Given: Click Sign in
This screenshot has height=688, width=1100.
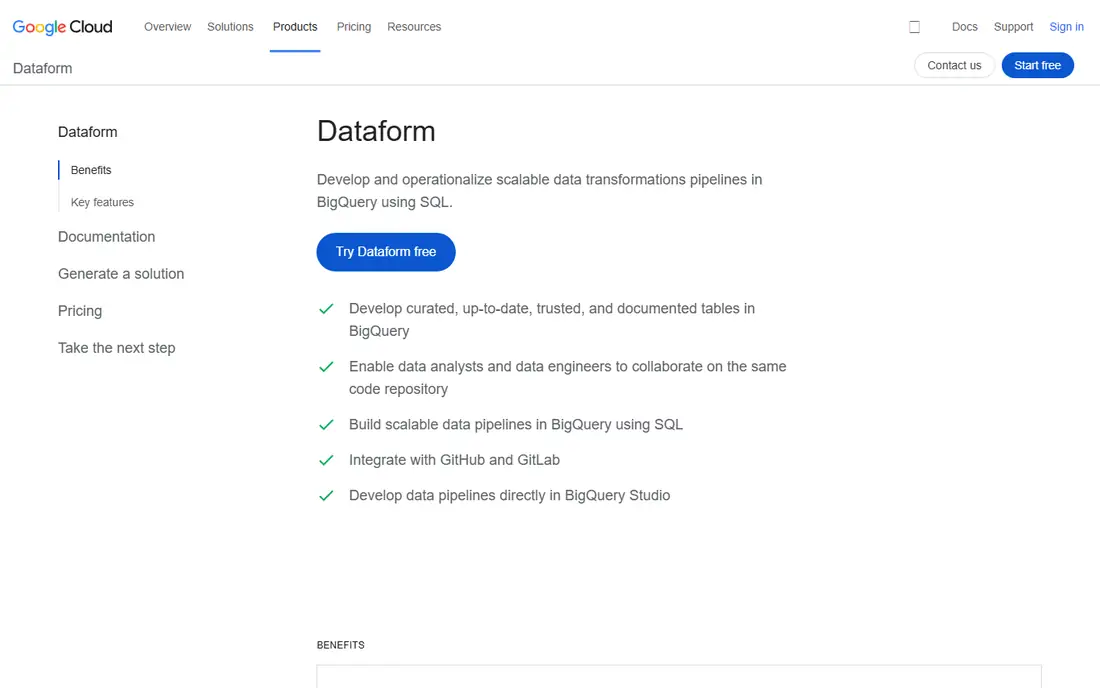Looking at the screenshot, I should tap(1066, 27).
